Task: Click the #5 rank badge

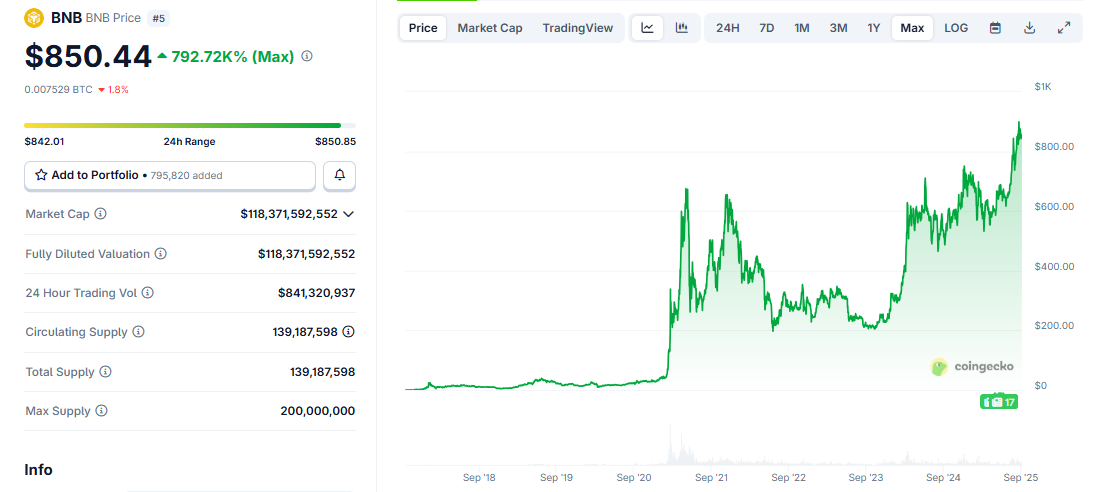Action: (158, 18)
